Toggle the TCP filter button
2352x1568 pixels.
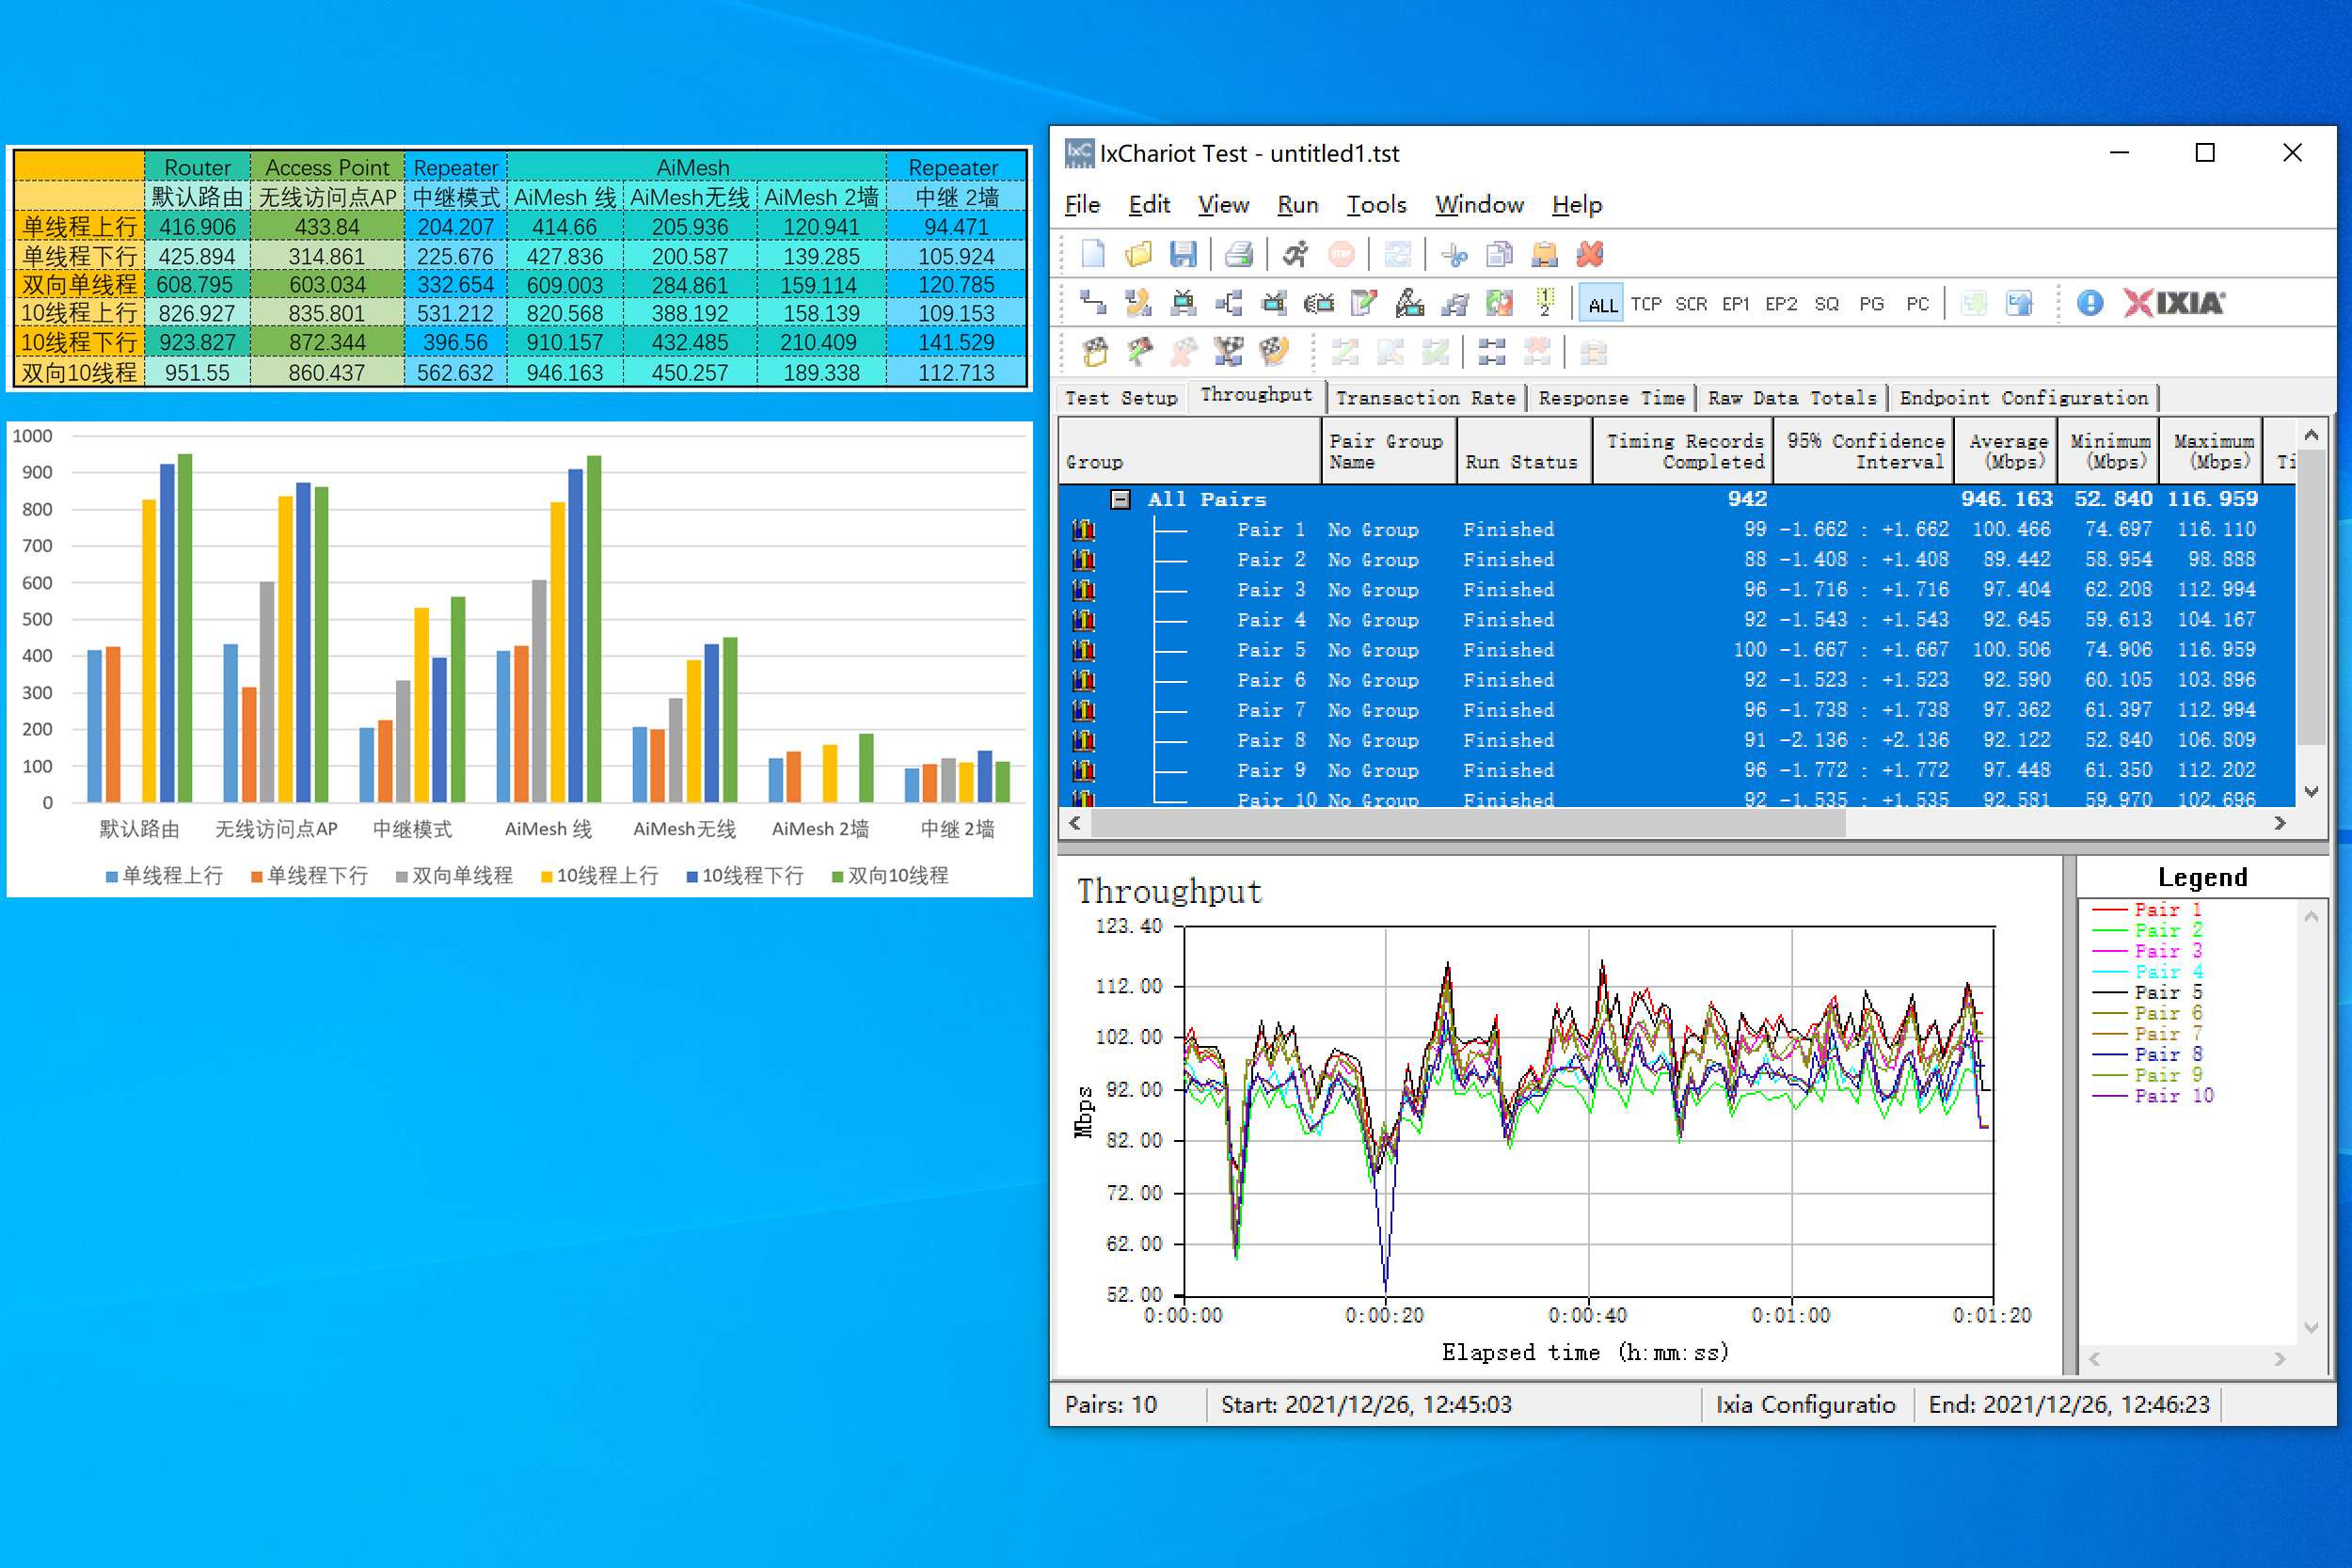1646,304
